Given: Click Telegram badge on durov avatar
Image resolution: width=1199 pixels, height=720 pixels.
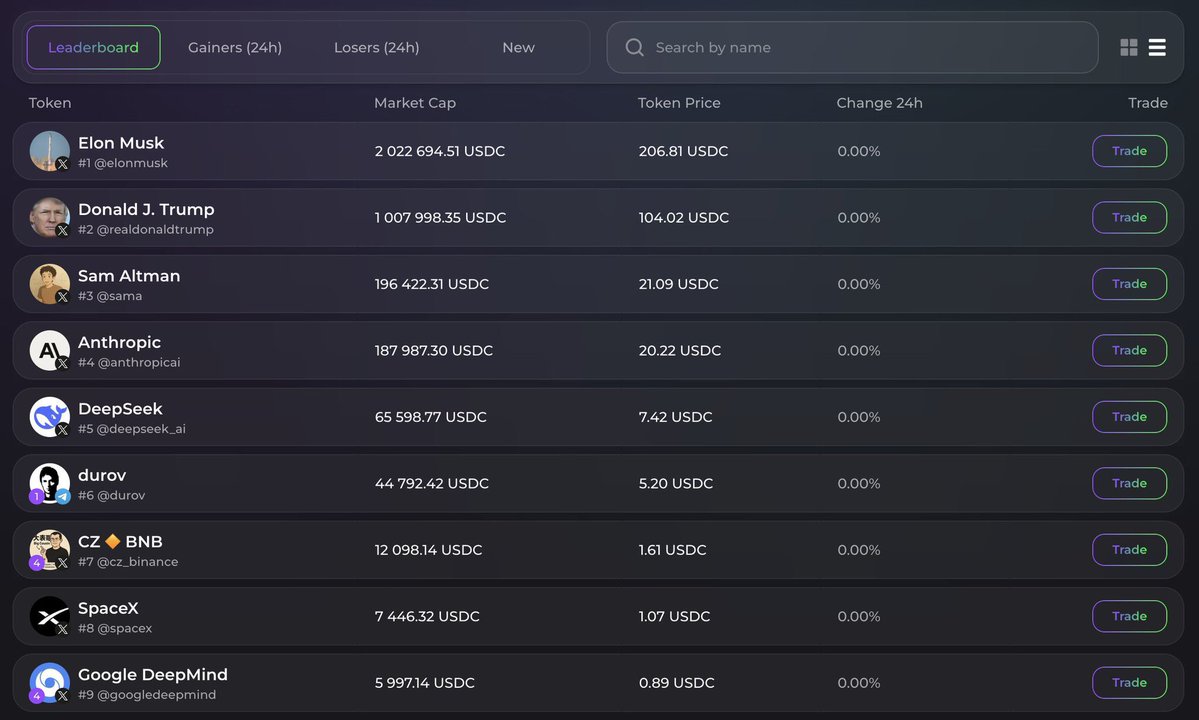Looking at the screenshot, I should [x=63, y=497].
